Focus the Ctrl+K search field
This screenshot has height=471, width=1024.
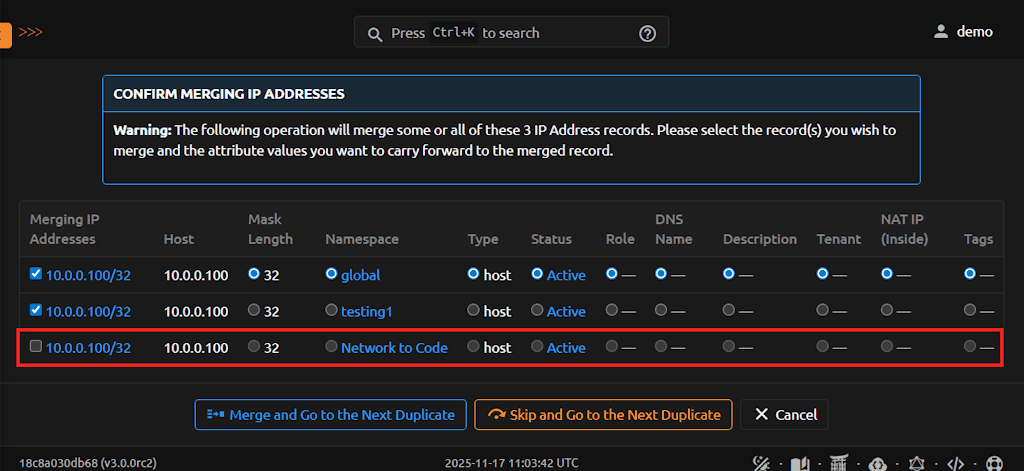coord(510,33)
